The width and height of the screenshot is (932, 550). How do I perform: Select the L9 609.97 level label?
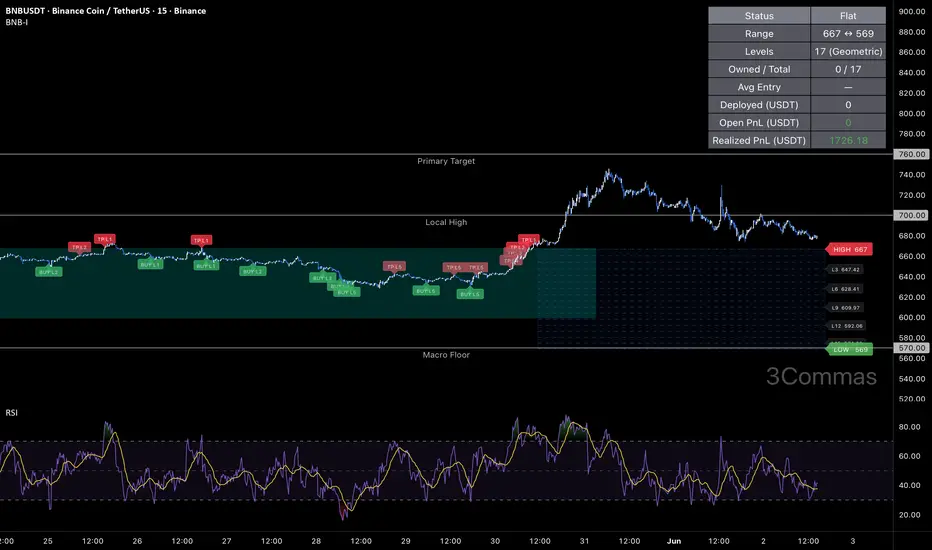tap(845, 308)
